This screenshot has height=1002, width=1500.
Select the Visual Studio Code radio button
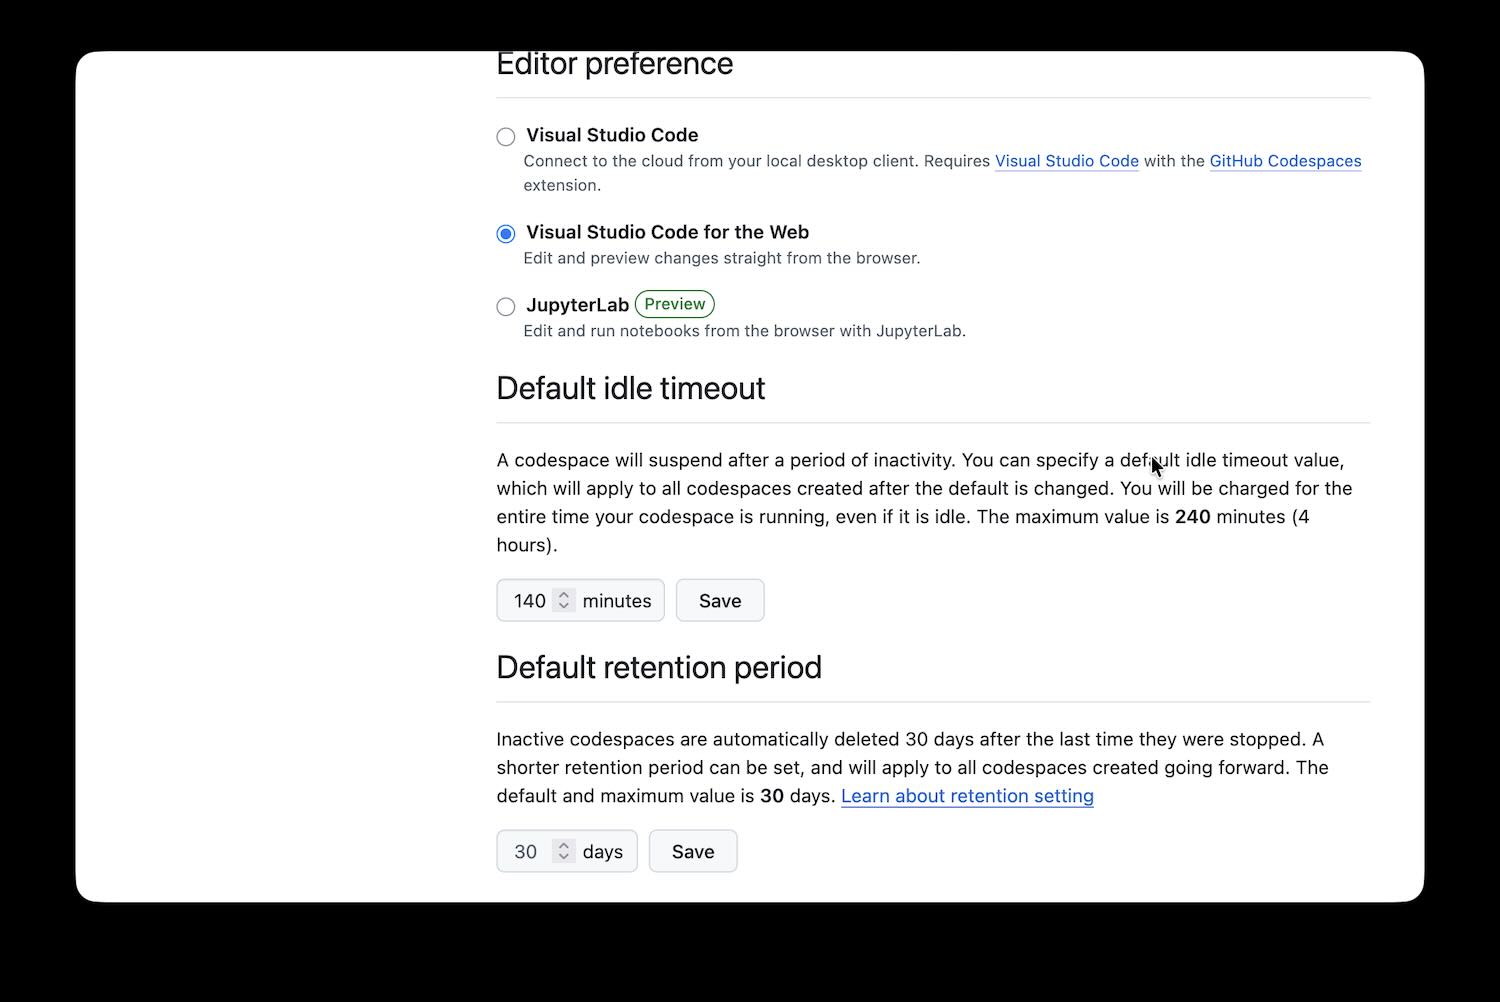[506, 137]
